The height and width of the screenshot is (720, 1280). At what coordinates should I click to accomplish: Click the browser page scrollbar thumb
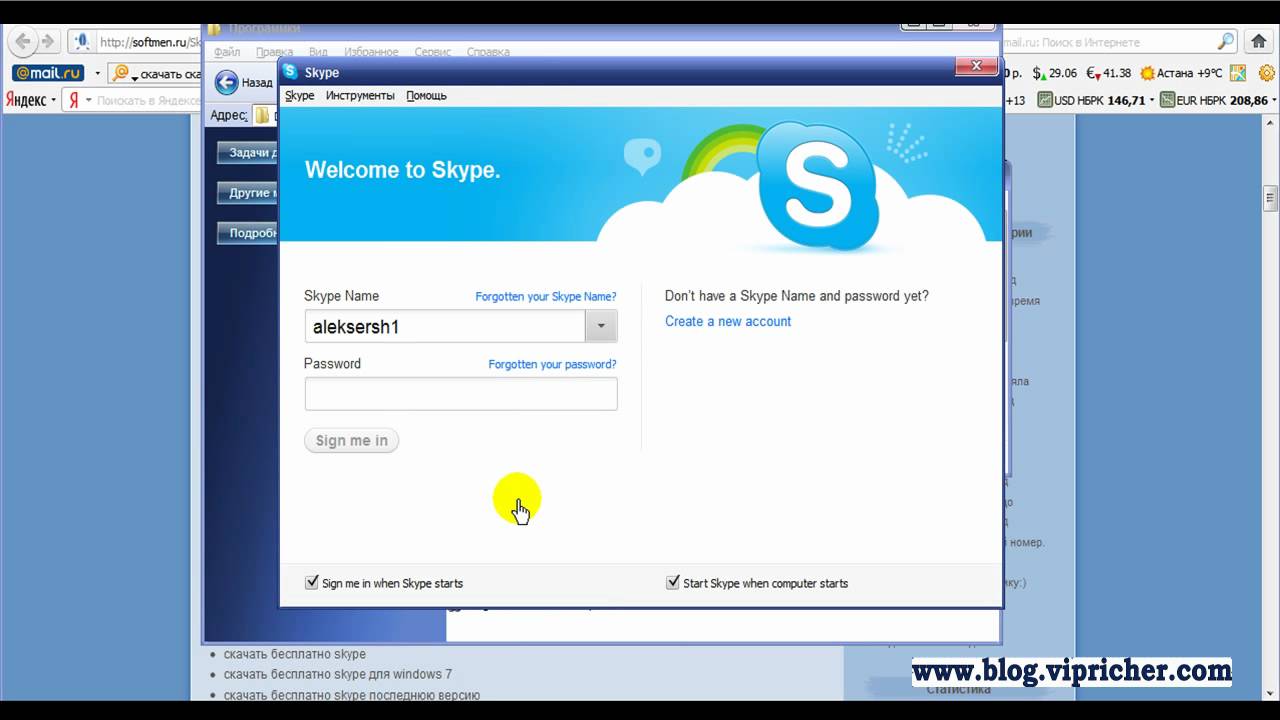click(x=1271, y=196)
